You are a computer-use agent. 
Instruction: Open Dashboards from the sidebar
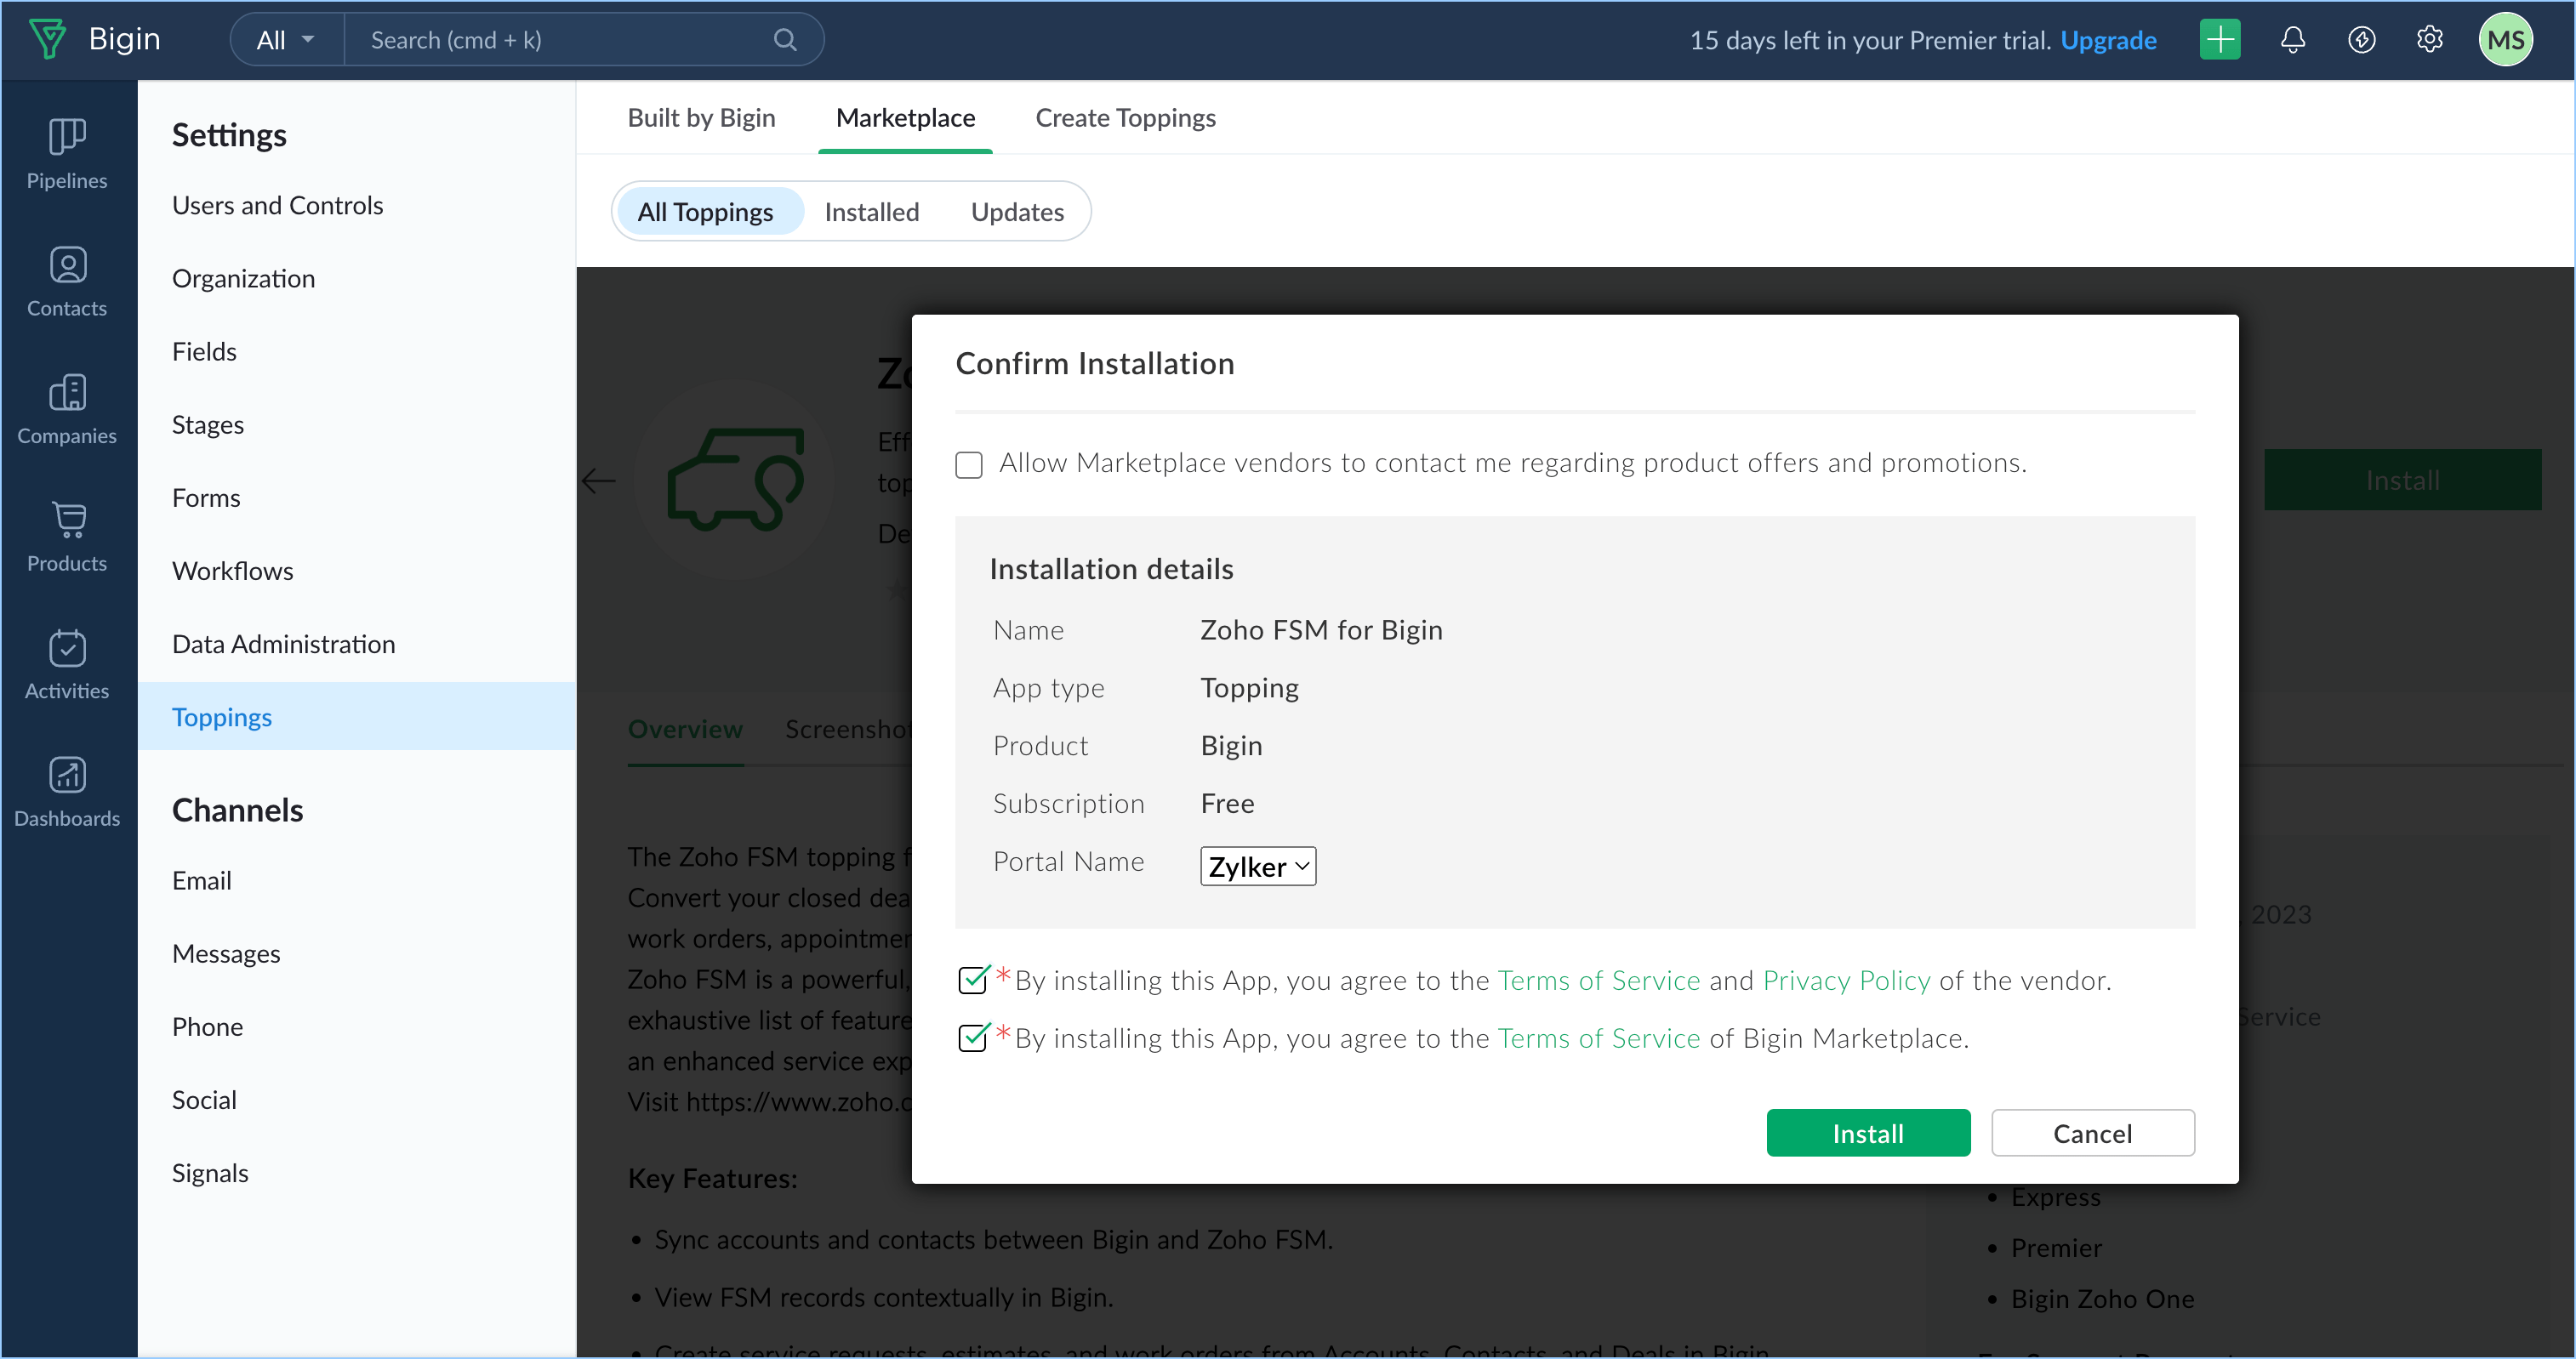[x=67, y=791]
